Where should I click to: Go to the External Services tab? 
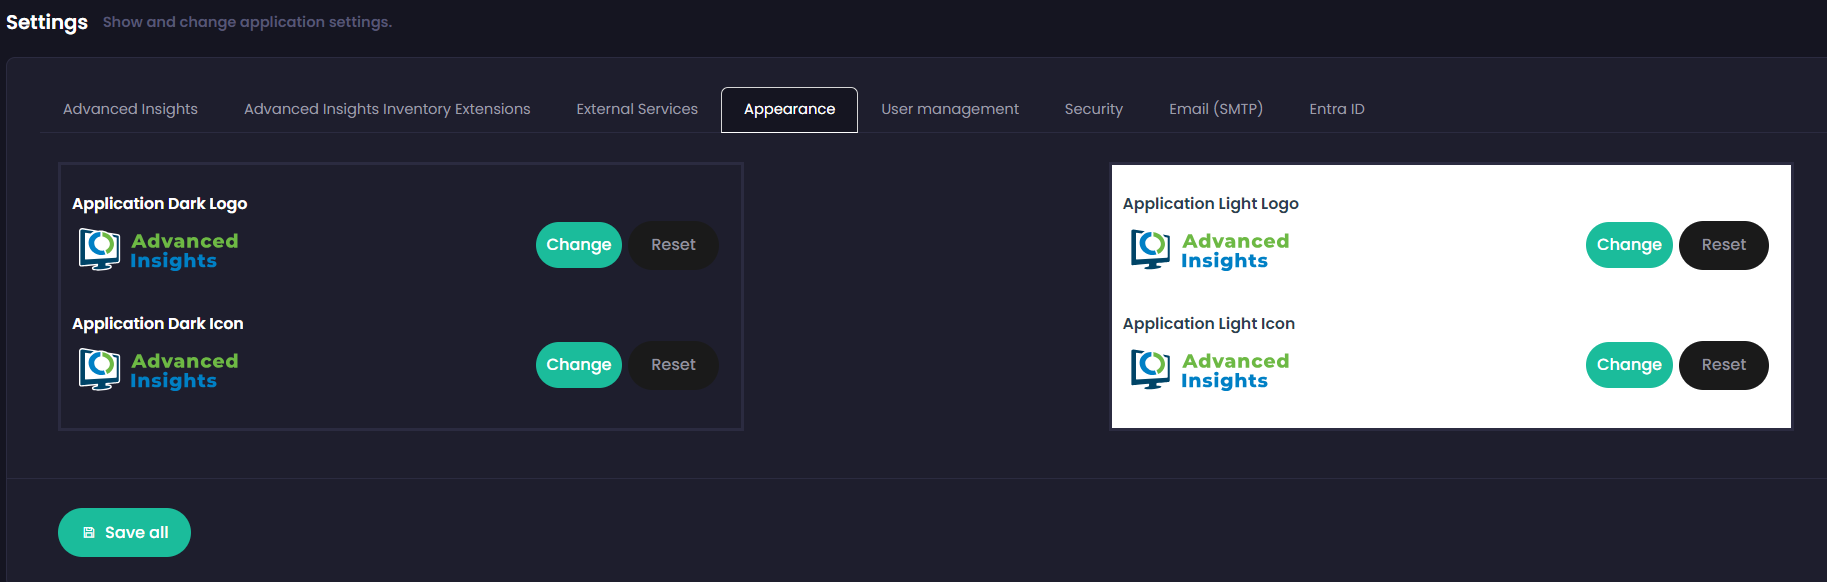pos(637,109)
